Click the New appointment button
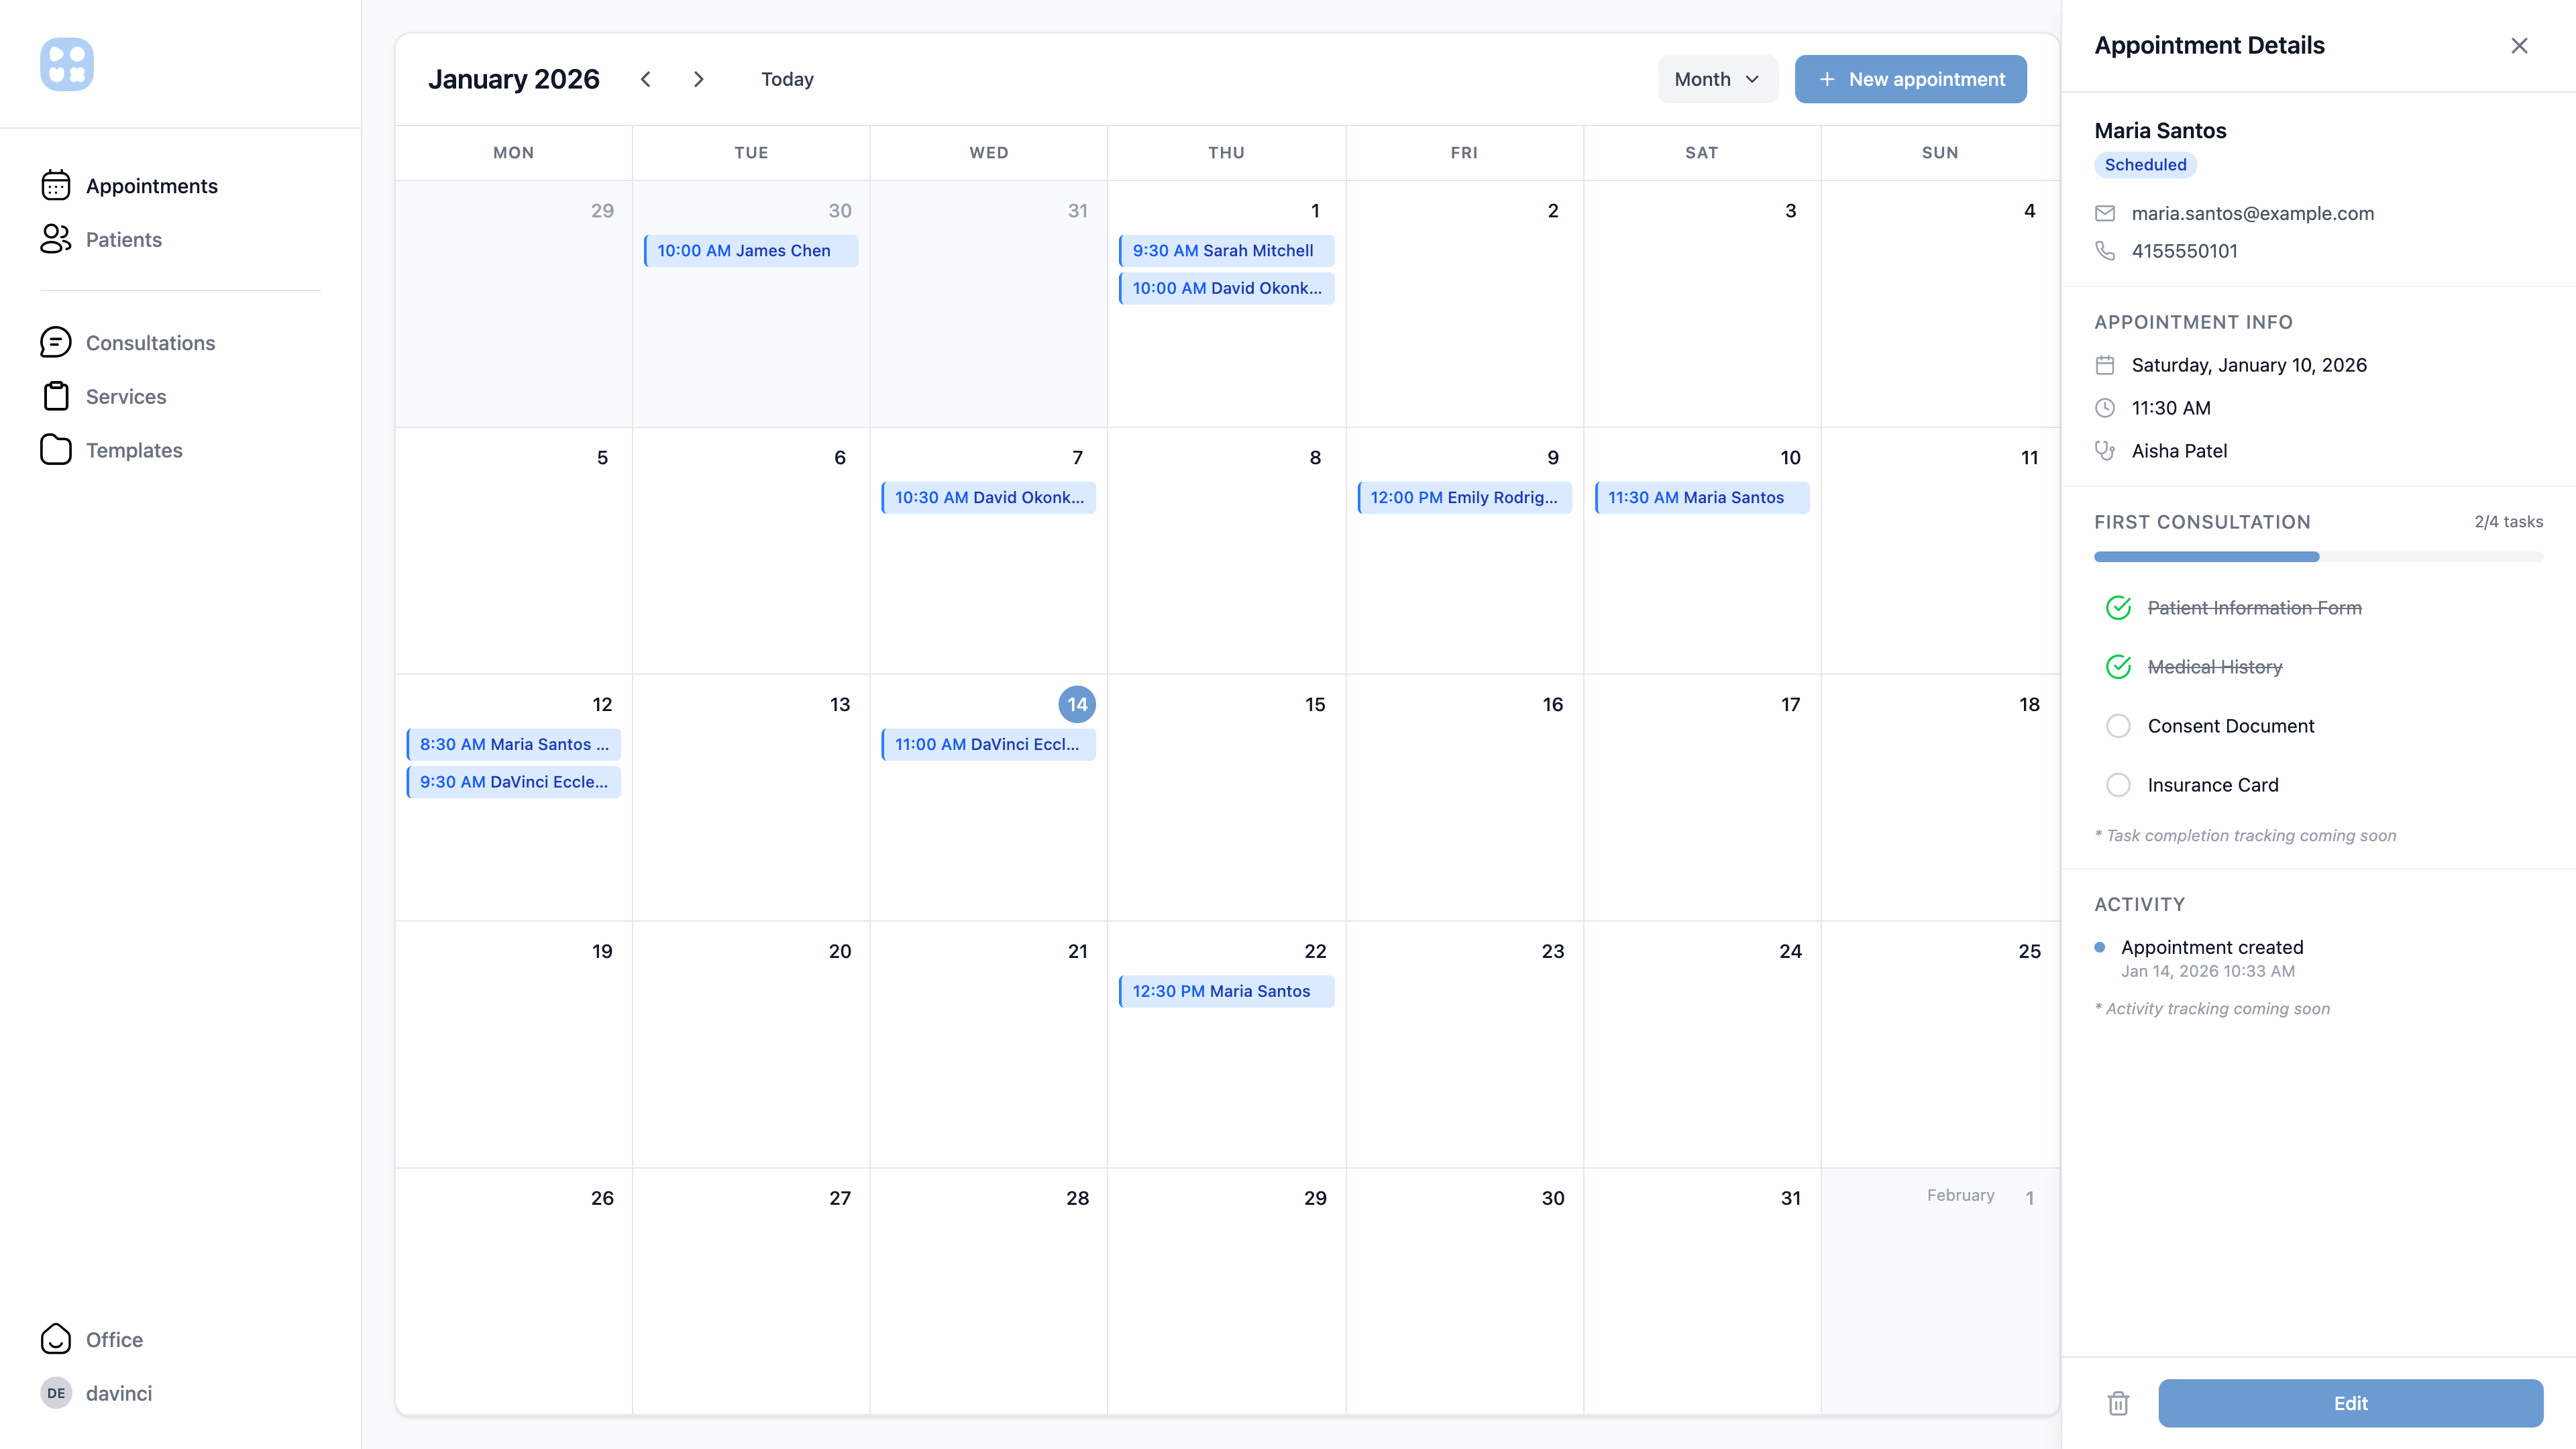2576x1449 pixels. pos(1910,79)
